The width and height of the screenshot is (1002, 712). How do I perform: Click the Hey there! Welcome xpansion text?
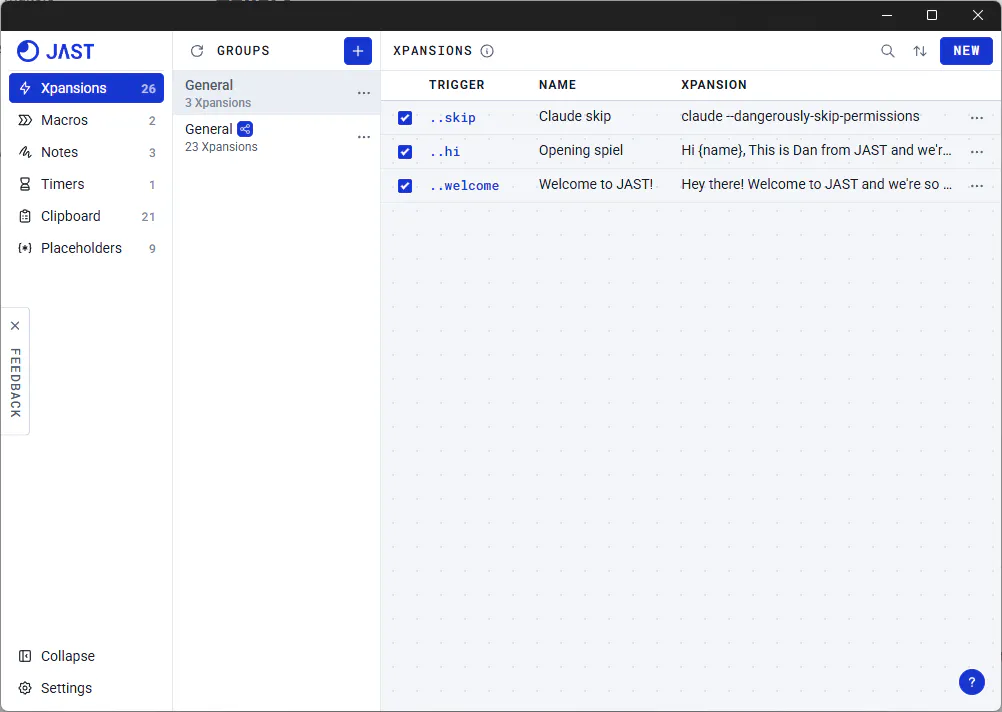point(816,184)
